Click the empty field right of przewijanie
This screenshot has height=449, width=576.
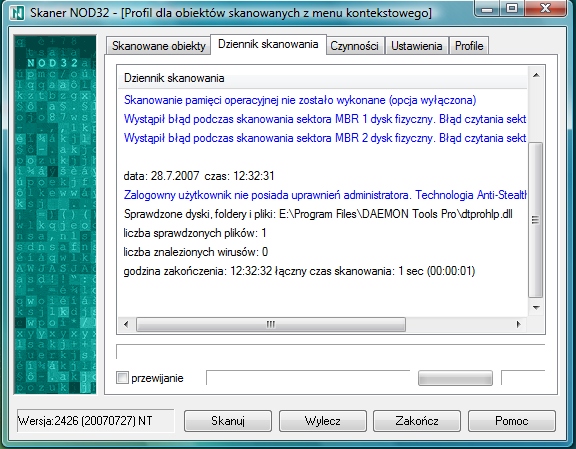[x=308, y=378]
